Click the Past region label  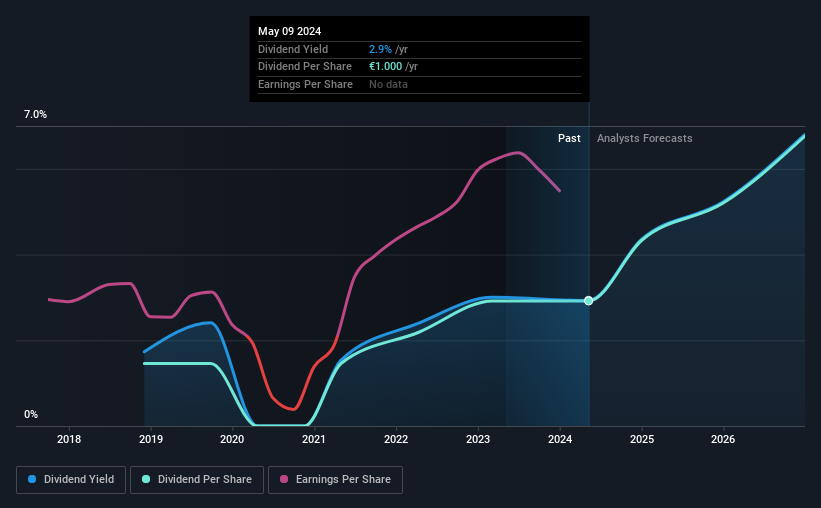[x=569, y=138]
